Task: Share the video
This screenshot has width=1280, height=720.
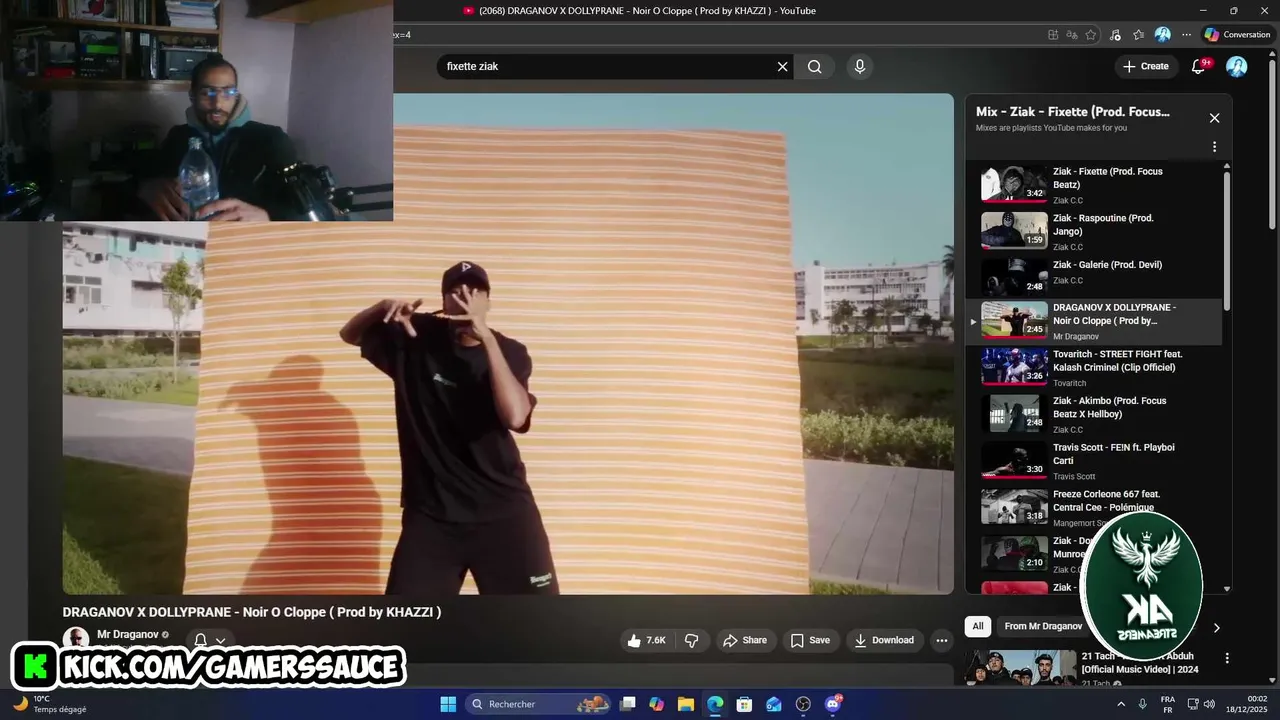Action: pyautogui.click(x=745, y=640)
